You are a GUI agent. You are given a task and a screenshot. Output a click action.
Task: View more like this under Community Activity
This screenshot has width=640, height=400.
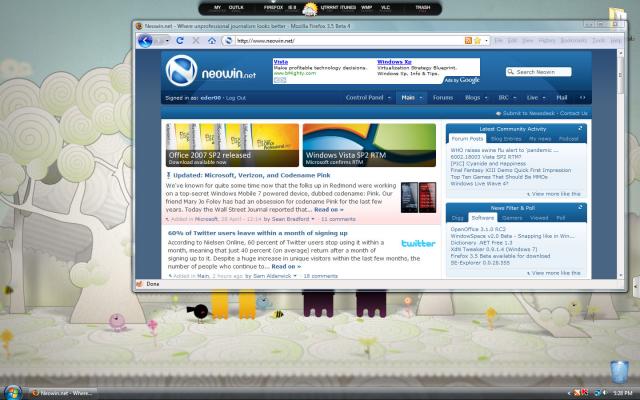556,194
